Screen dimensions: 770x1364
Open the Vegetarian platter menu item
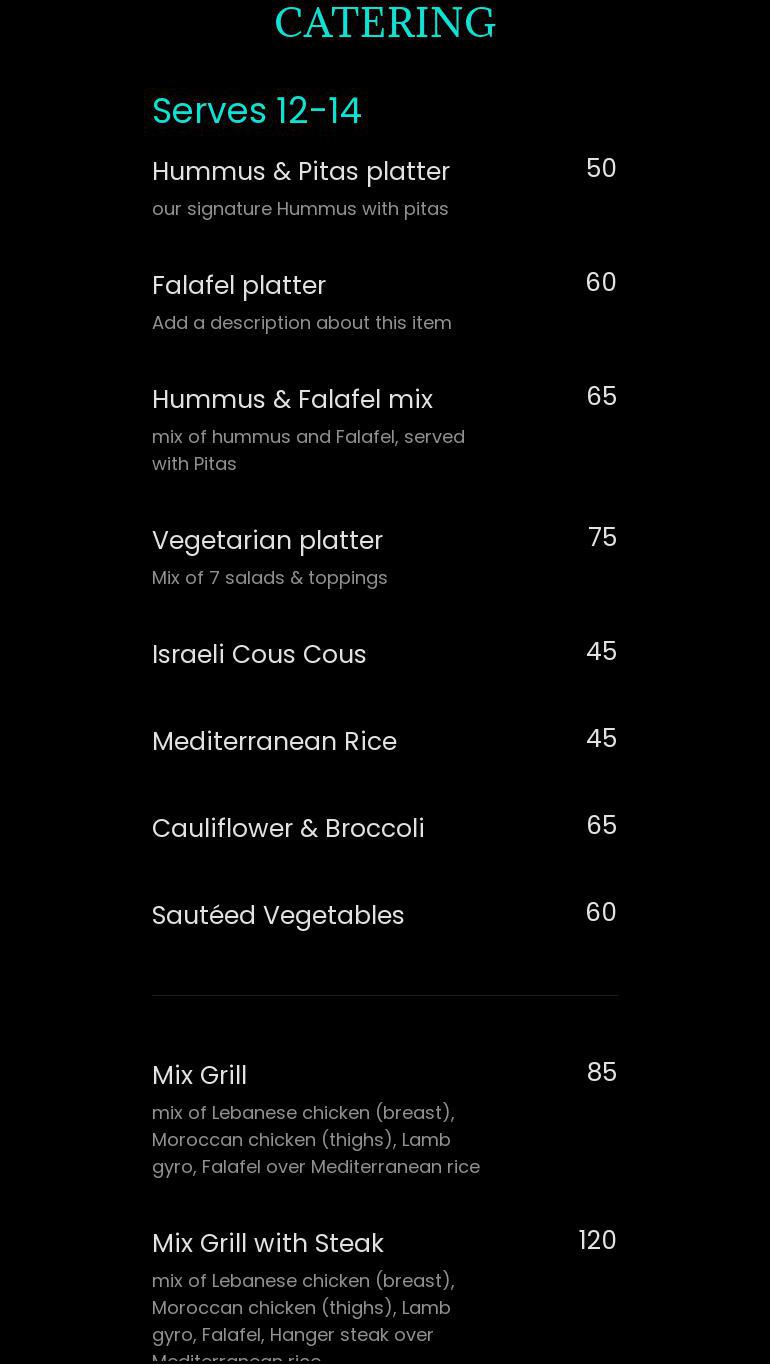267,540
